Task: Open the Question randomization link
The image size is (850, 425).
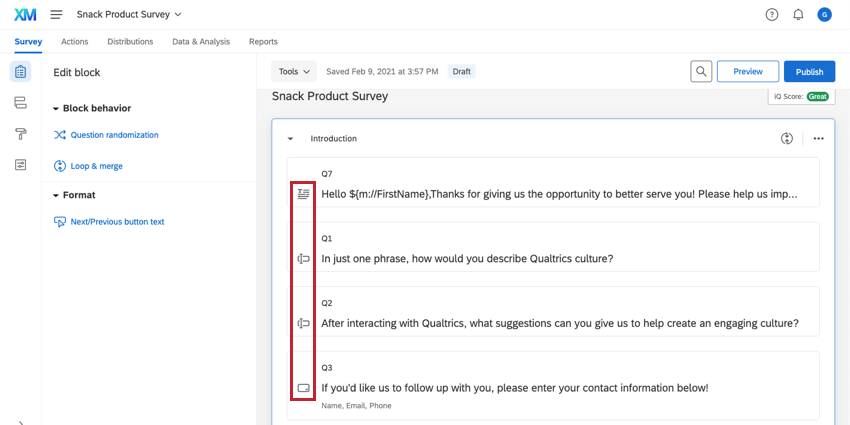Action: [x=114, y=135]
